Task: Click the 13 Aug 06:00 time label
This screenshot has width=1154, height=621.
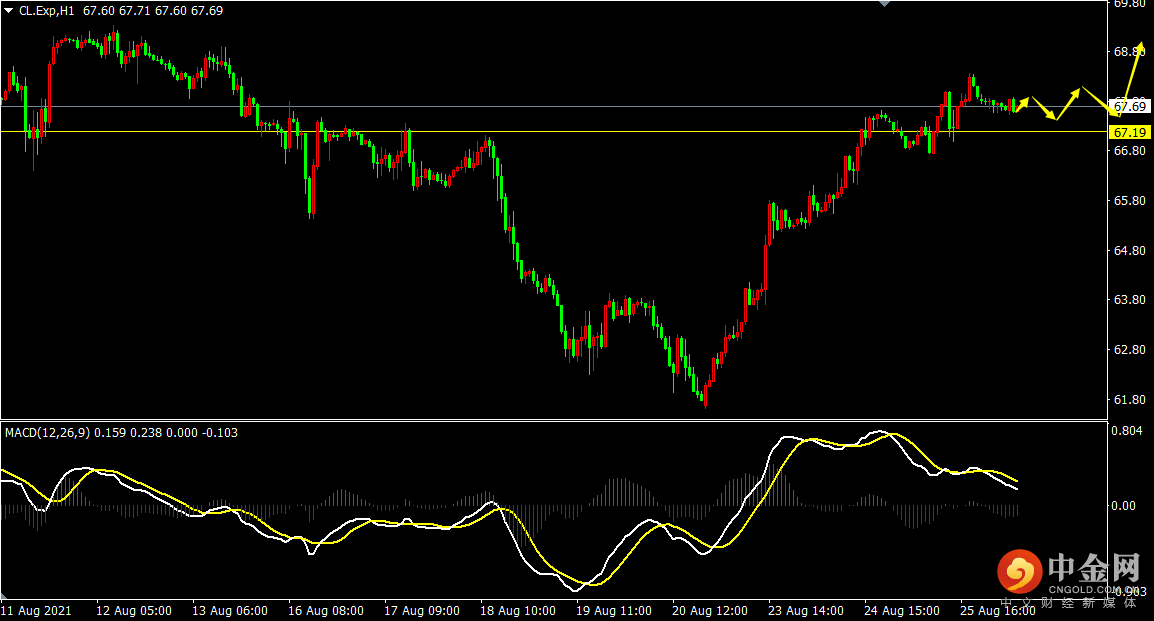Action: click(230, 611)
